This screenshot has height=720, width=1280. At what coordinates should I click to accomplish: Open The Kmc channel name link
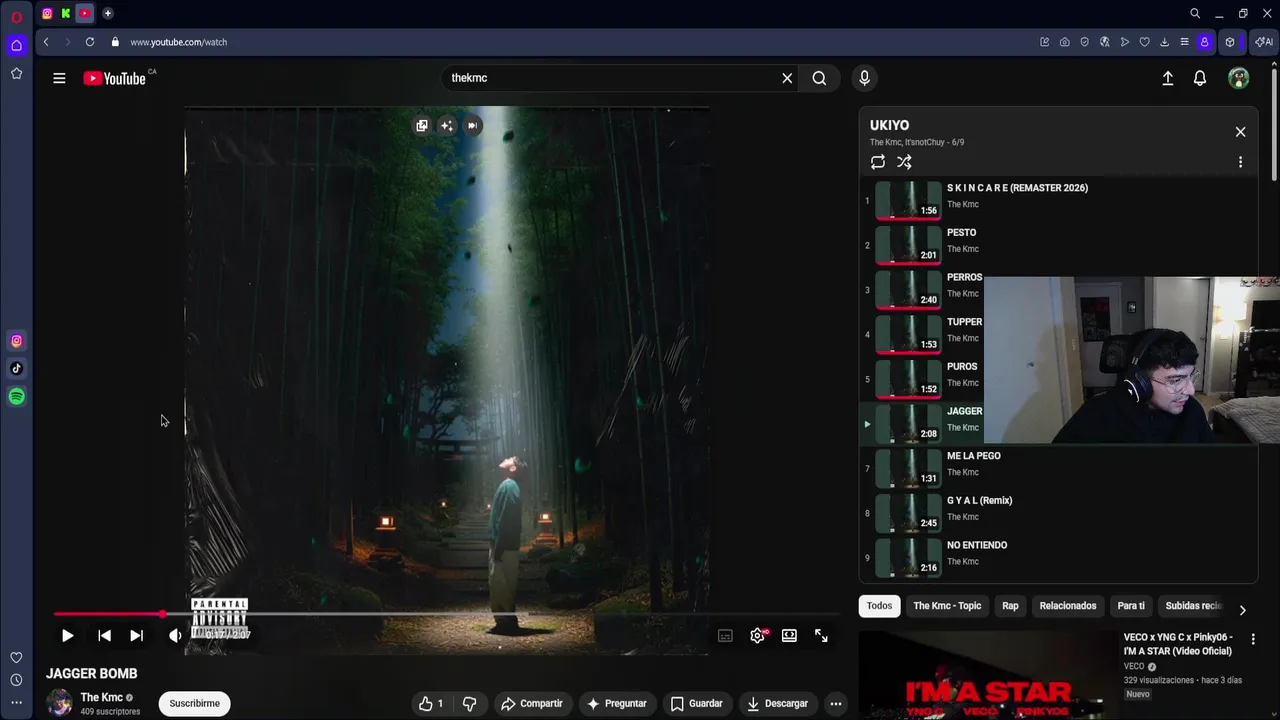pyautogui.click(x=101, y=697)
